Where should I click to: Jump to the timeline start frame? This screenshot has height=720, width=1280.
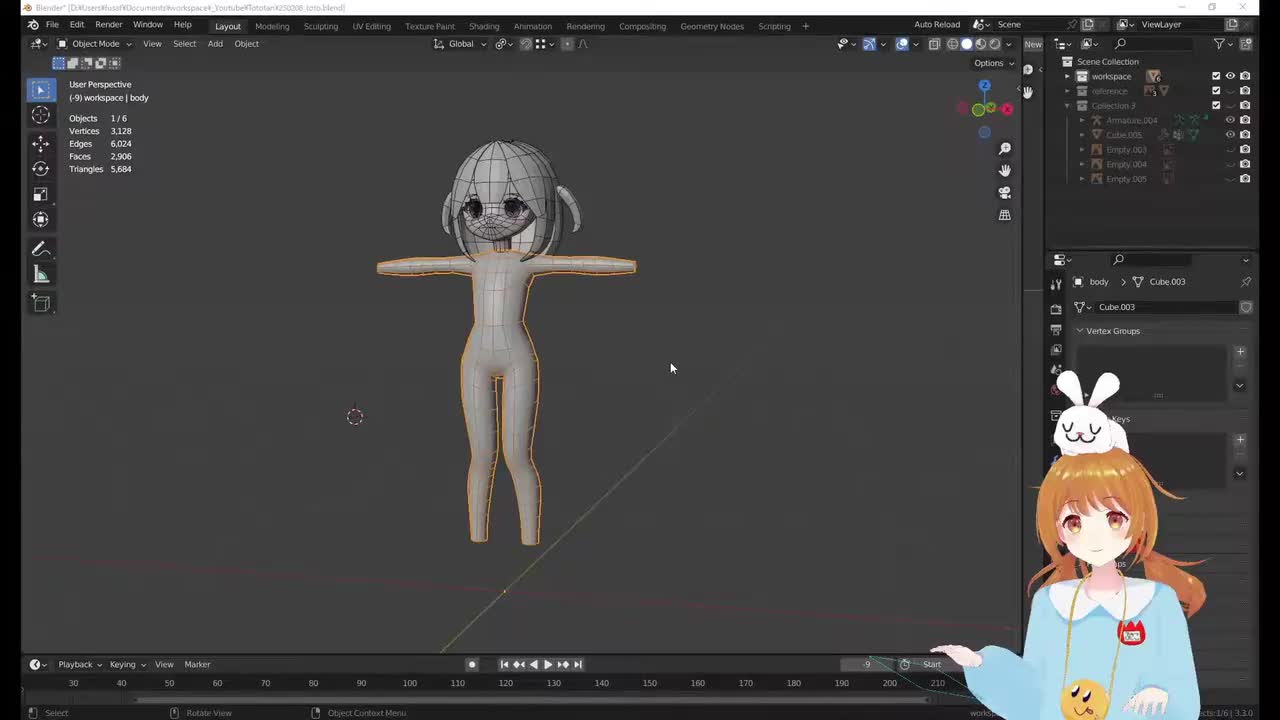point(504,664)
